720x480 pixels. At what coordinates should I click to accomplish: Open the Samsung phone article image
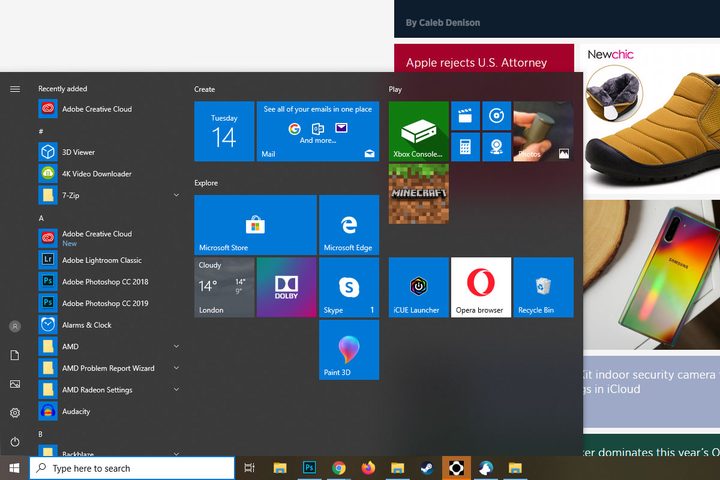[652, 275]
